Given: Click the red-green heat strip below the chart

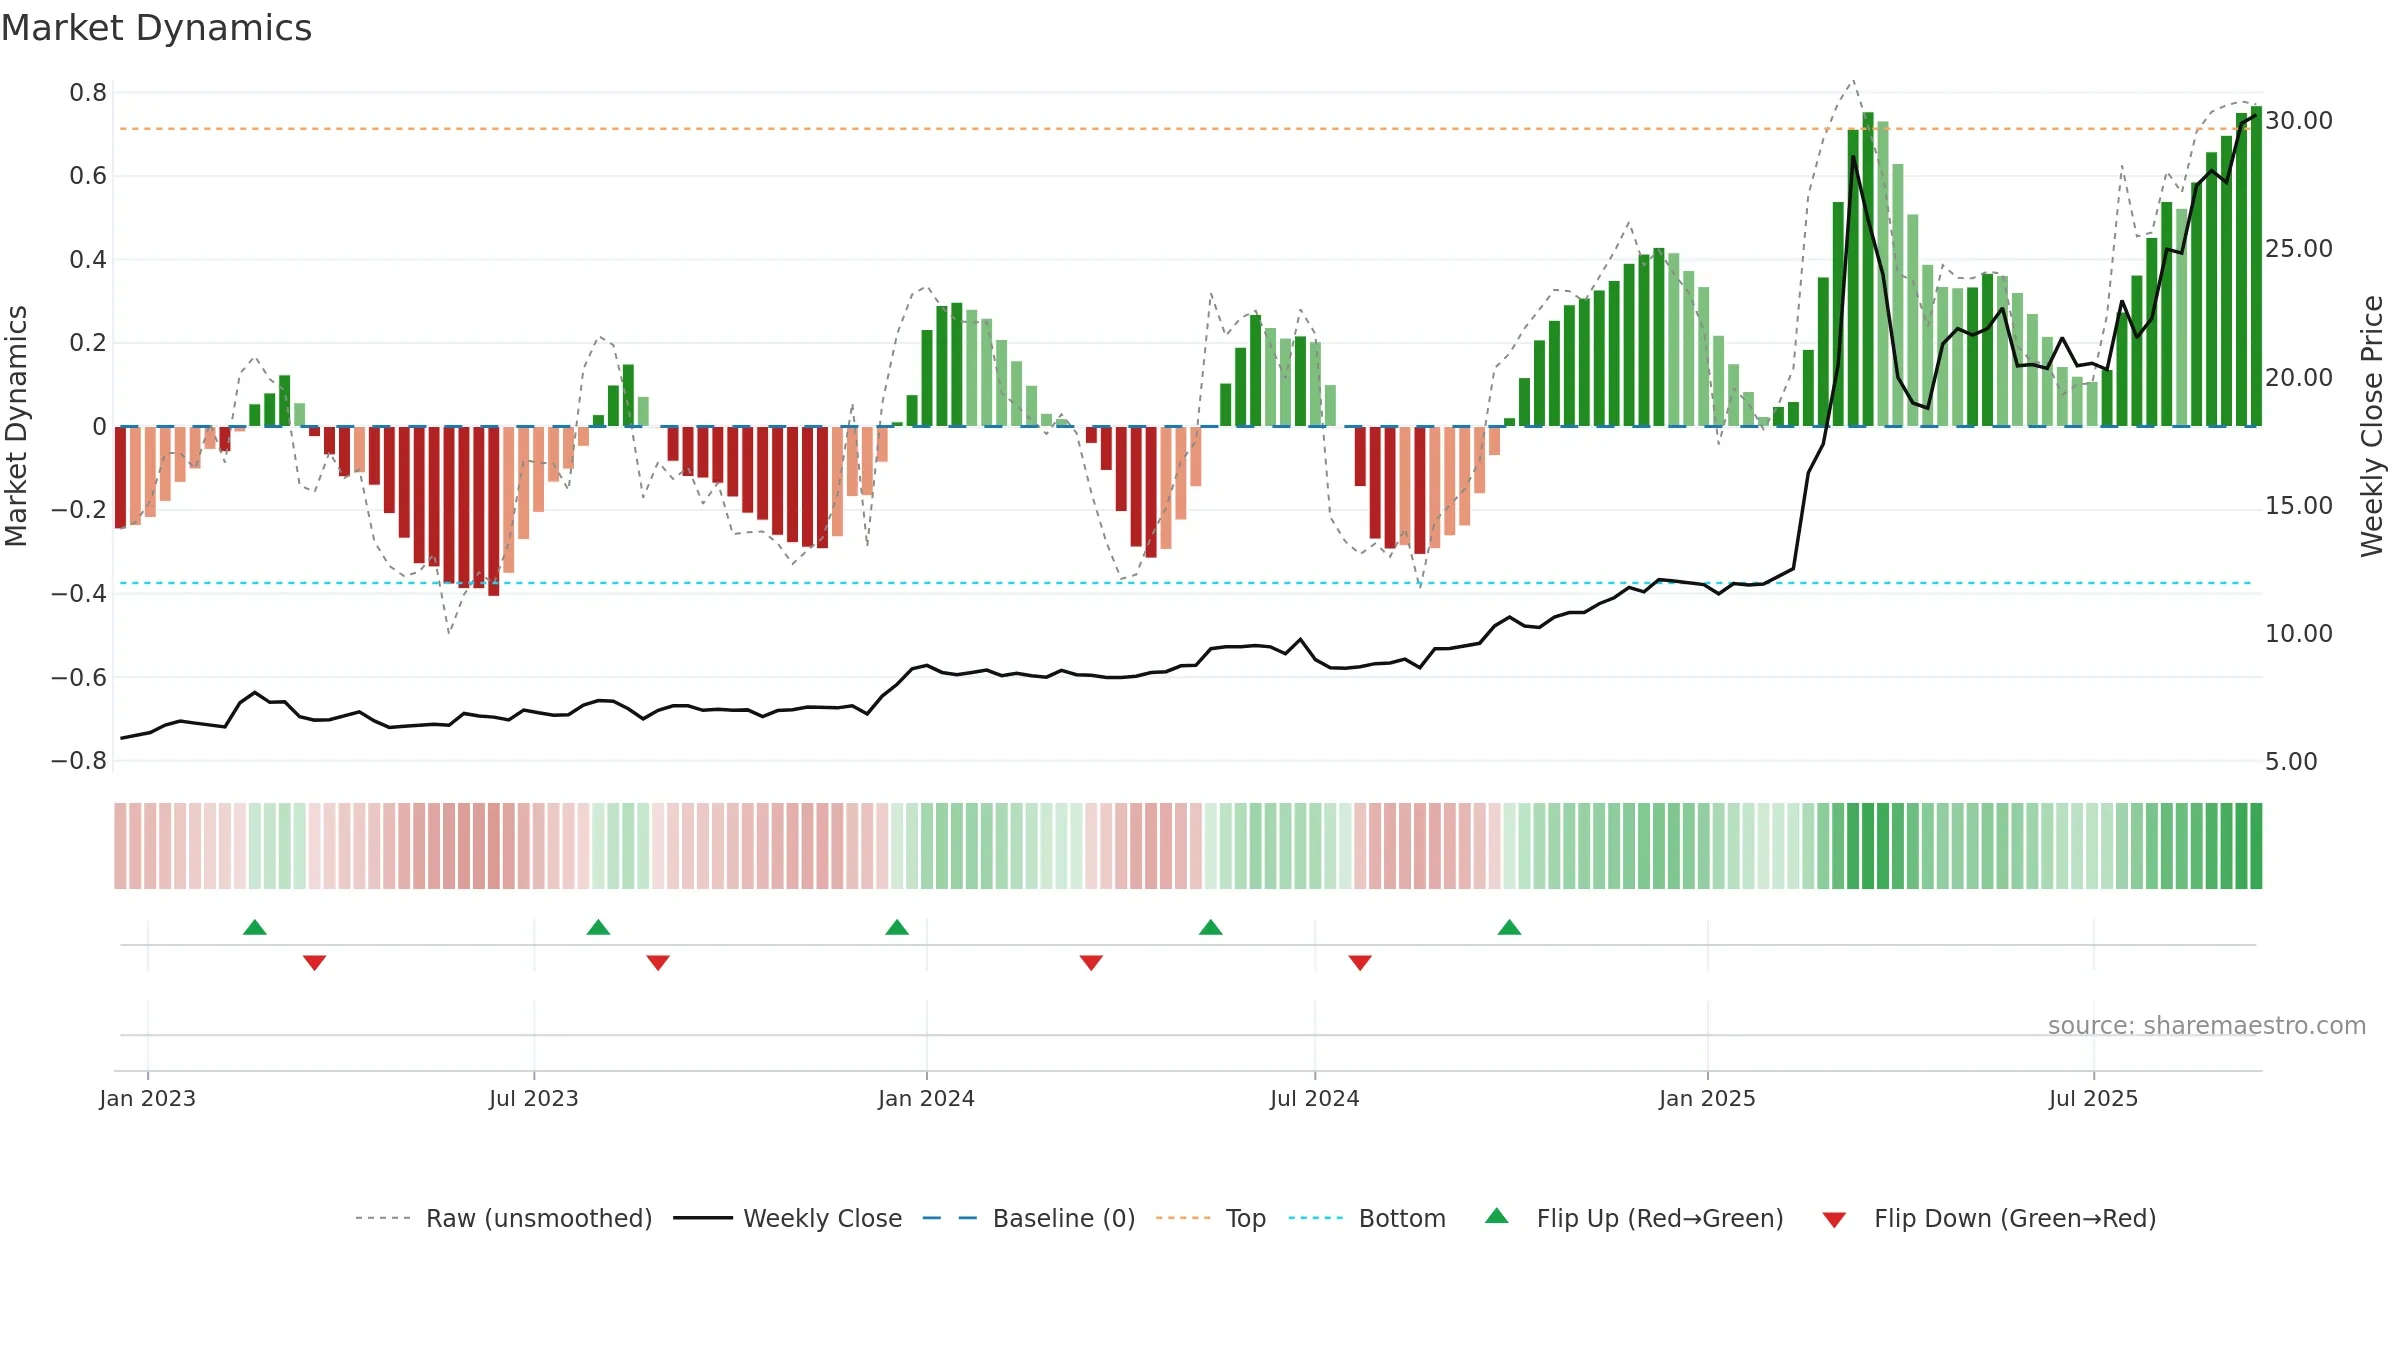Looking at the screenshot, I should point(1188,846).
